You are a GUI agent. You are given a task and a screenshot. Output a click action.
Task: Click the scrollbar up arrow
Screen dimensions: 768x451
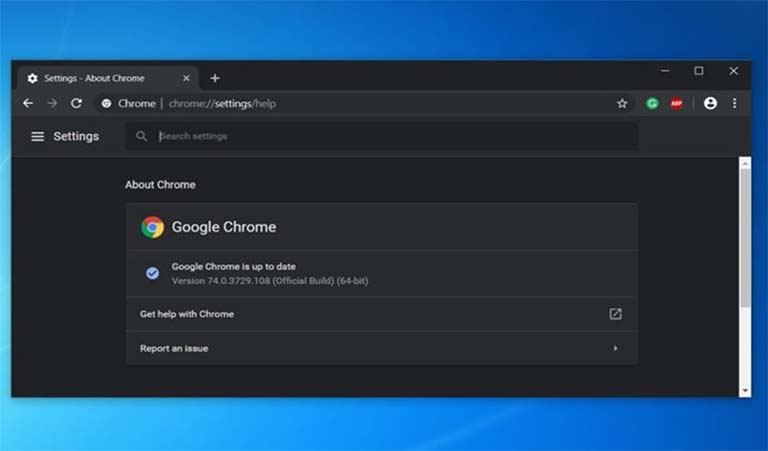click(x=745, y=164)
